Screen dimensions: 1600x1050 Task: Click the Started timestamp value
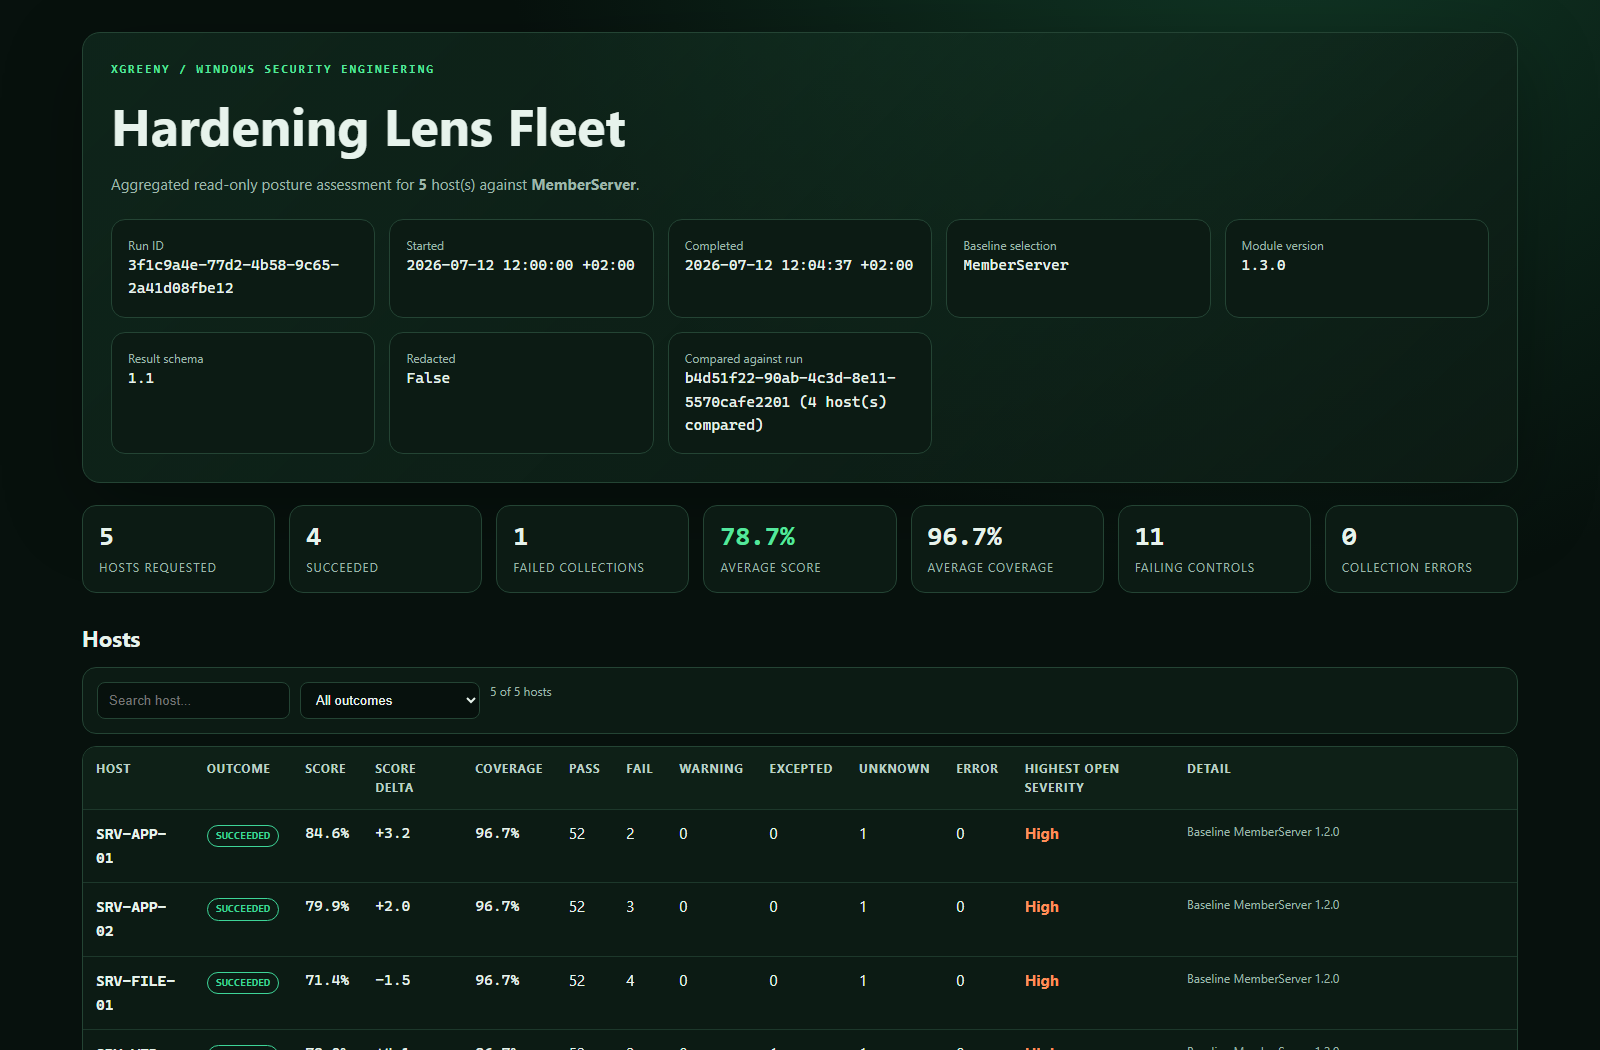click(x=520, y=265)
